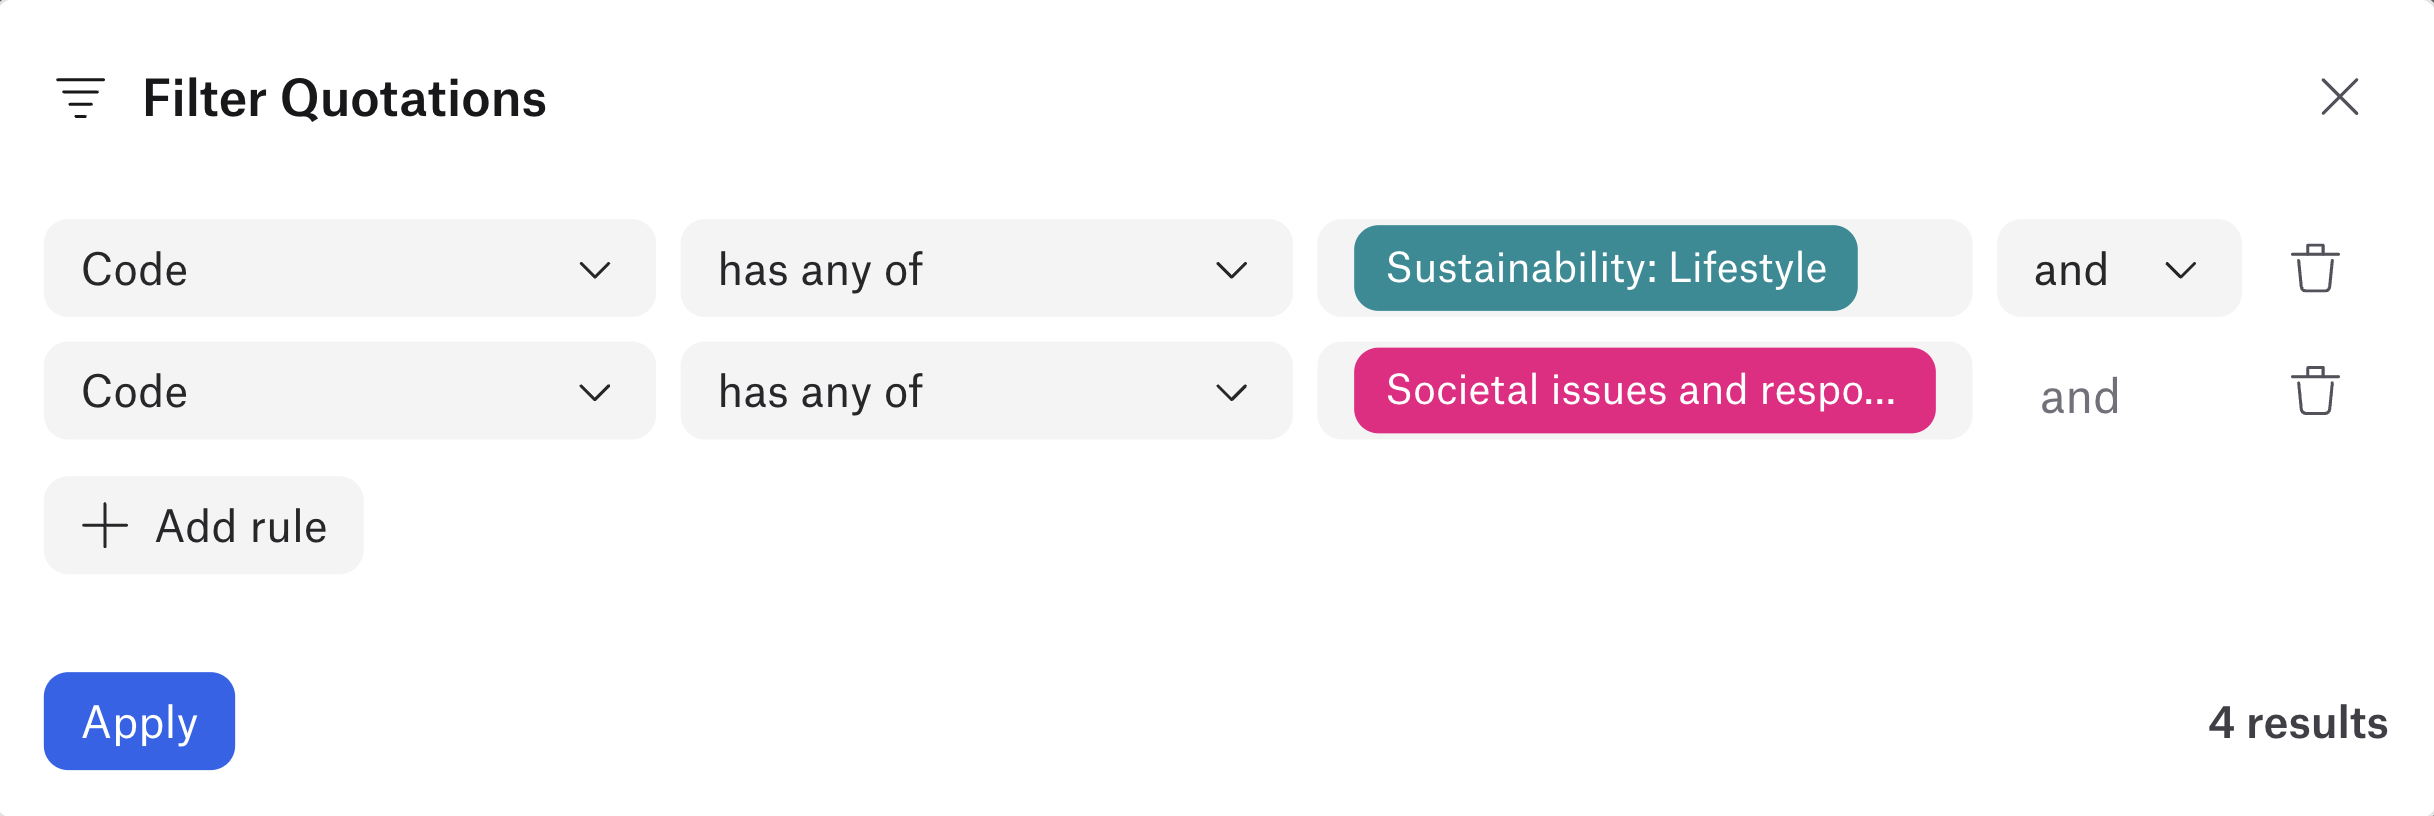This screenshot has height=816, width=2434.
Task: Delete the Societal issues rule via trash icon
Action: (x=2314, y=391)
